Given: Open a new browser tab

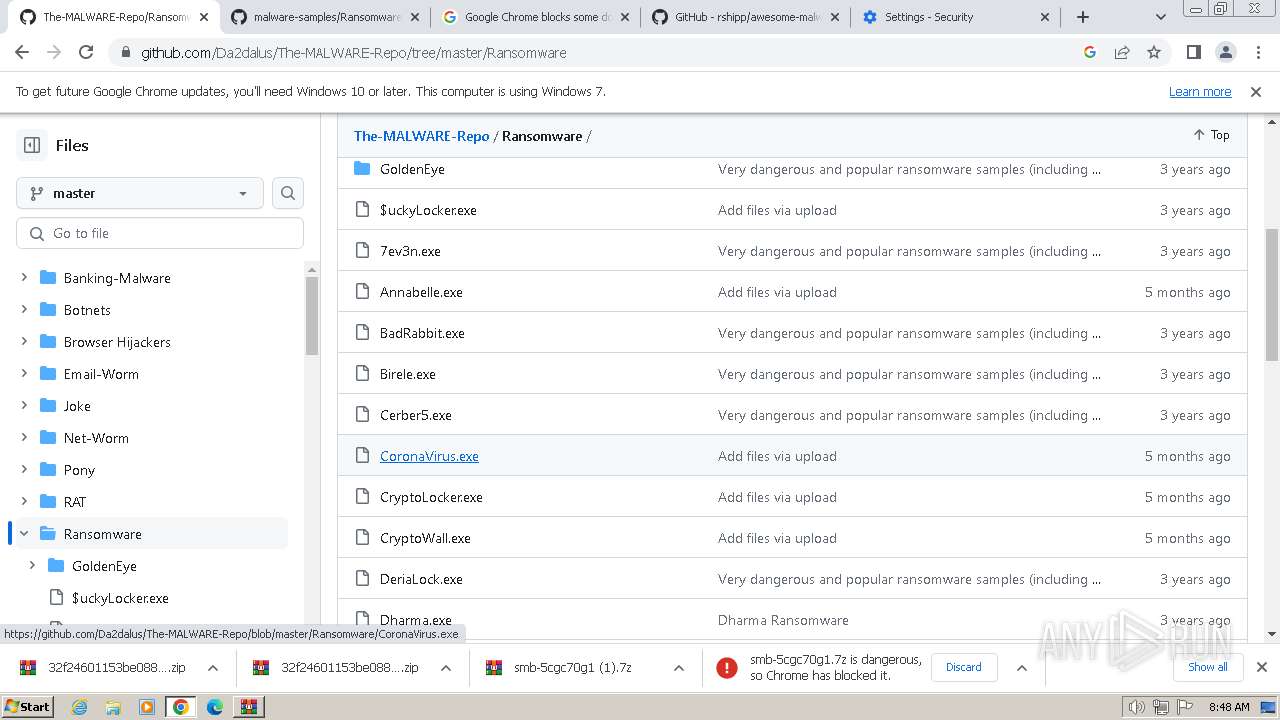Looking at the screenshot, I should click(x=1083, y=17).
